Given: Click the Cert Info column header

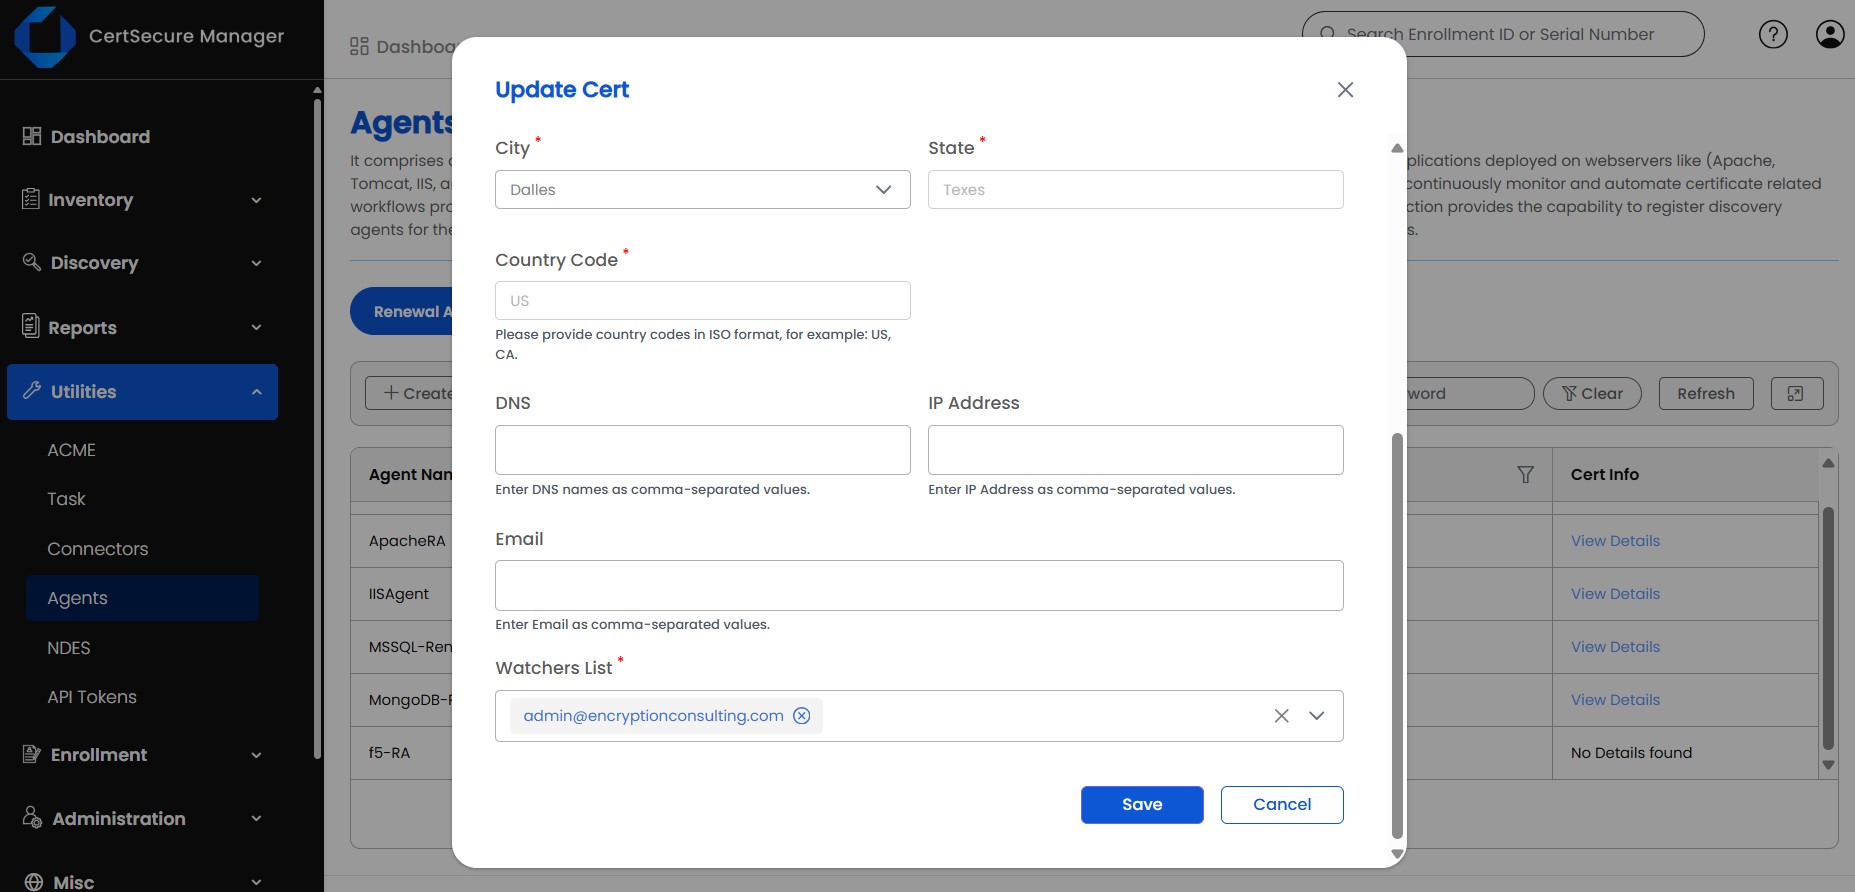Looking at the screenshot, I should pyautogui.click(x=1605, y=475).
